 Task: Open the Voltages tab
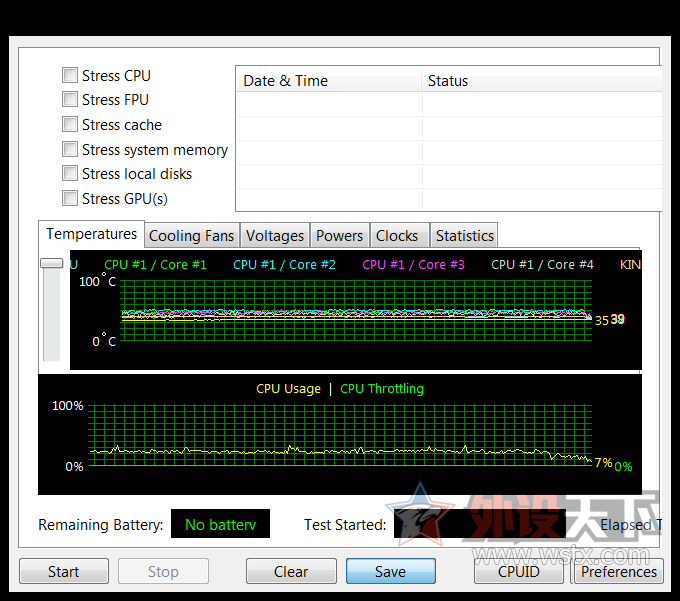(x=275, y=235)
